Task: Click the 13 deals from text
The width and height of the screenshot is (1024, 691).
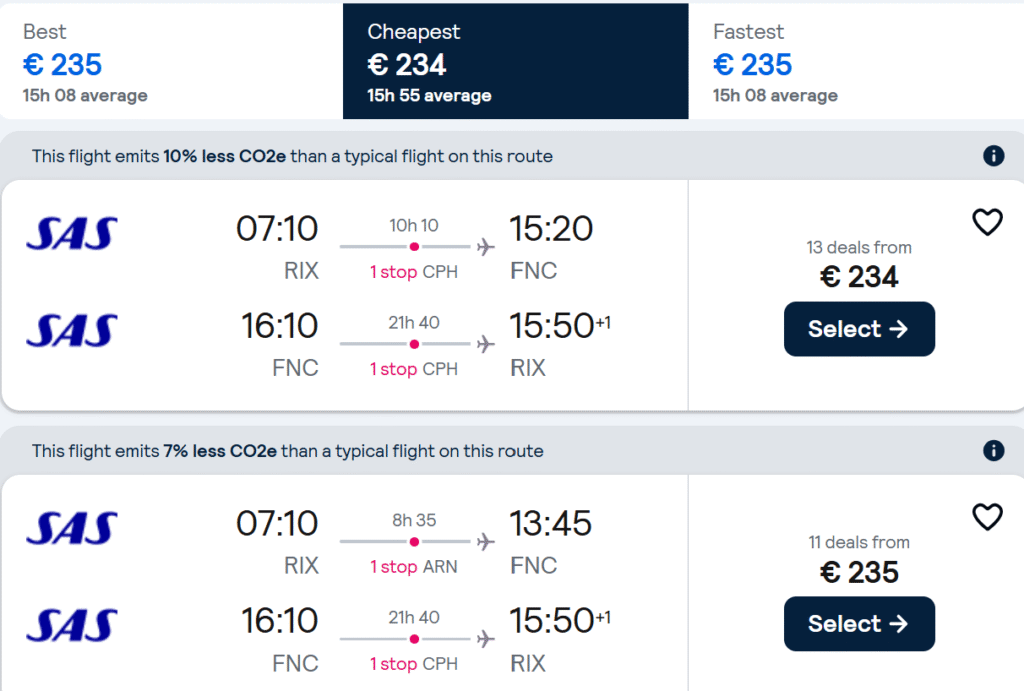Action: [859, 248]
